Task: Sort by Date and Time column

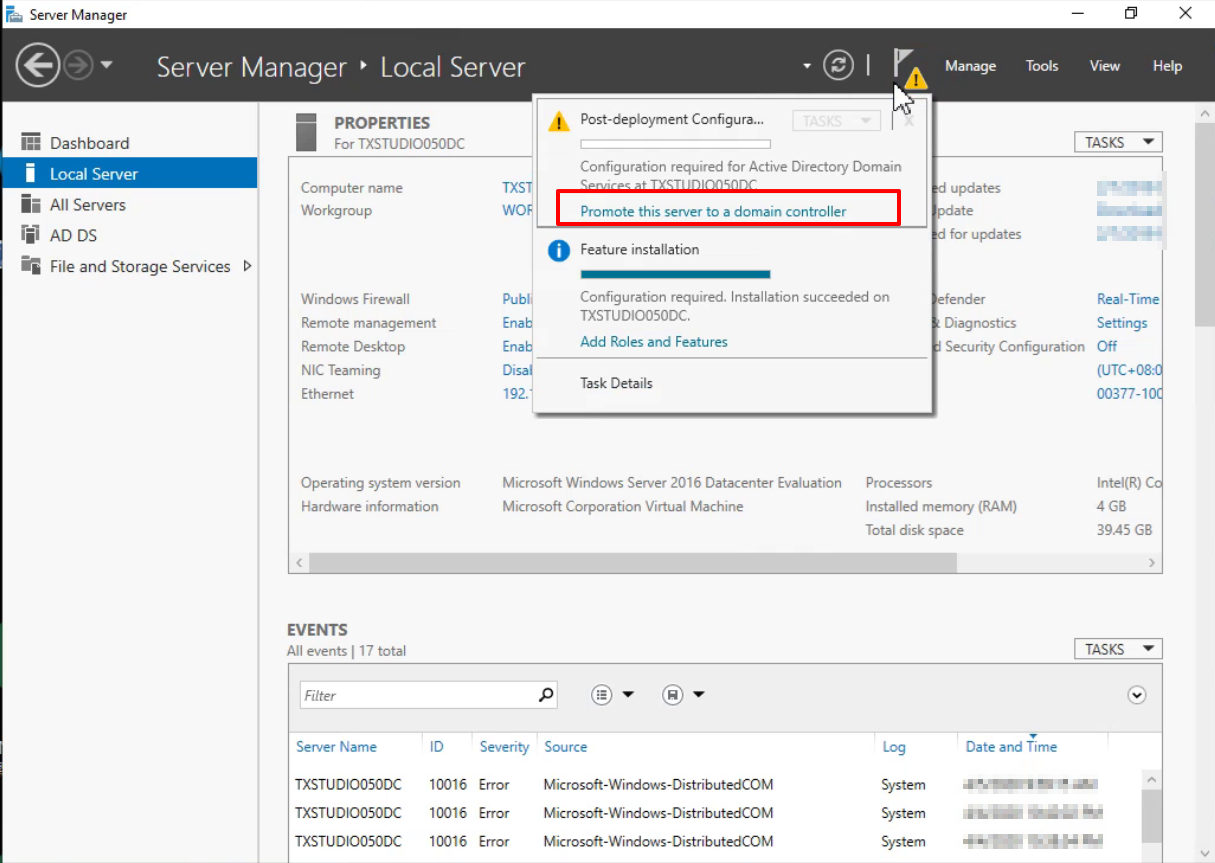Action: [1011, 747]
